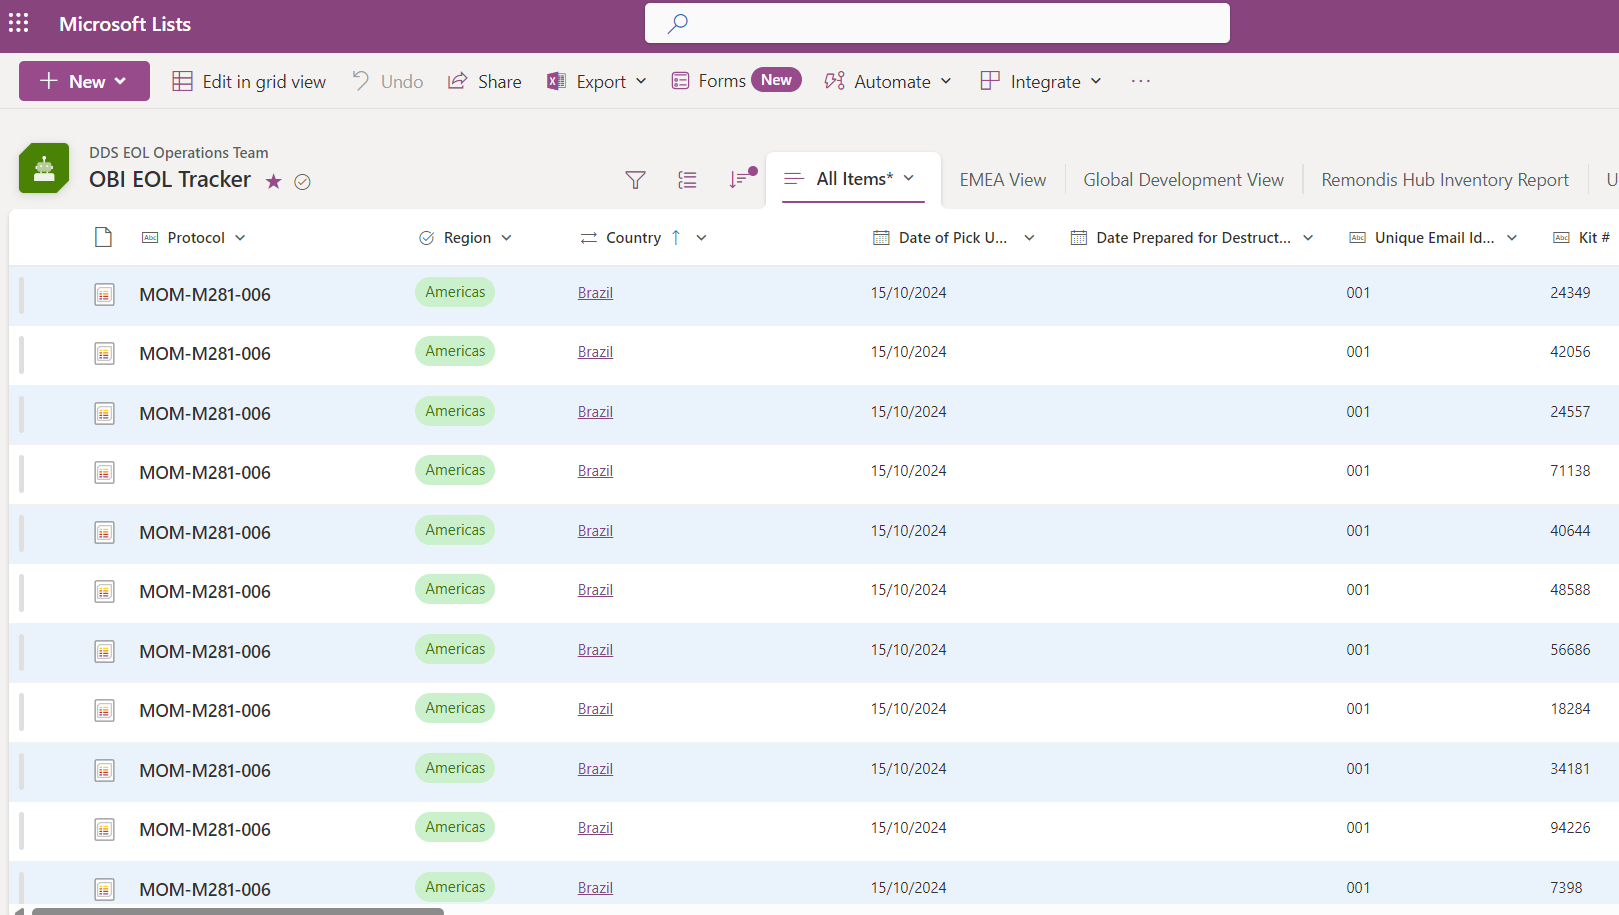
Task: Open the Protocol column dropdown
Action: click(240, 238)
